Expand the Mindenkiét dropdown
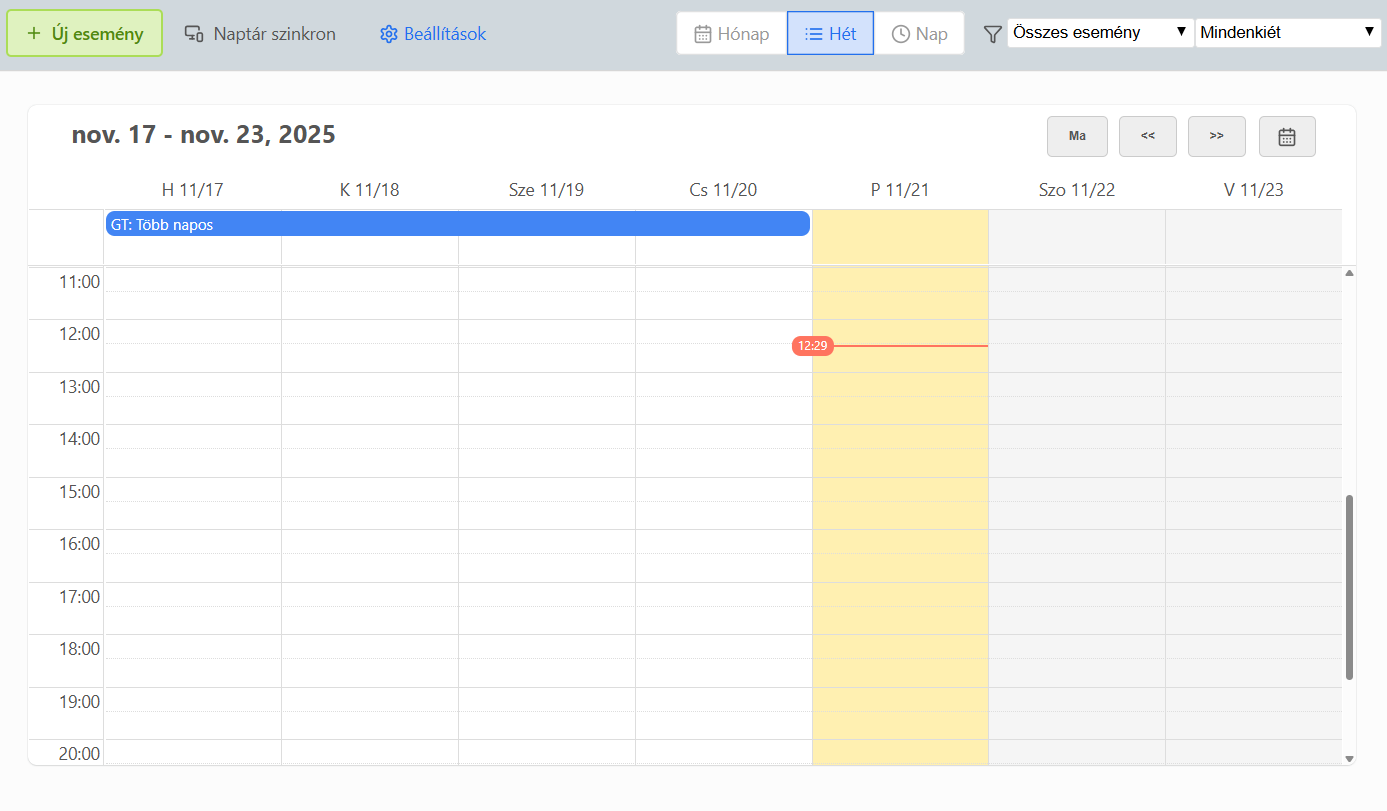The height and width of the screenshot is (811, 1387). [x=1288, y=33]
